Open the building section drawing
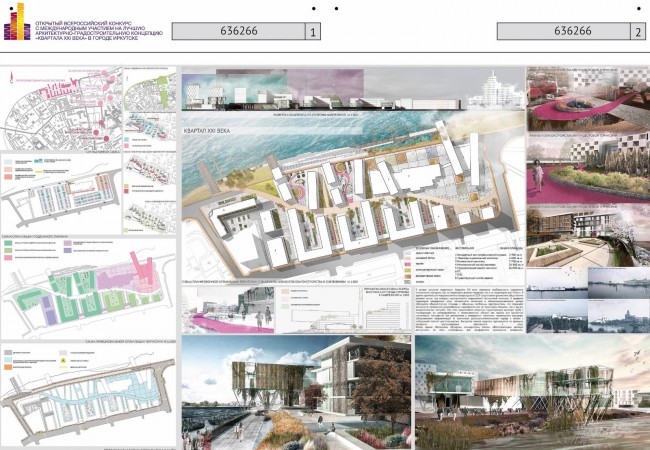The image size is (650, 450). (344, 310)
